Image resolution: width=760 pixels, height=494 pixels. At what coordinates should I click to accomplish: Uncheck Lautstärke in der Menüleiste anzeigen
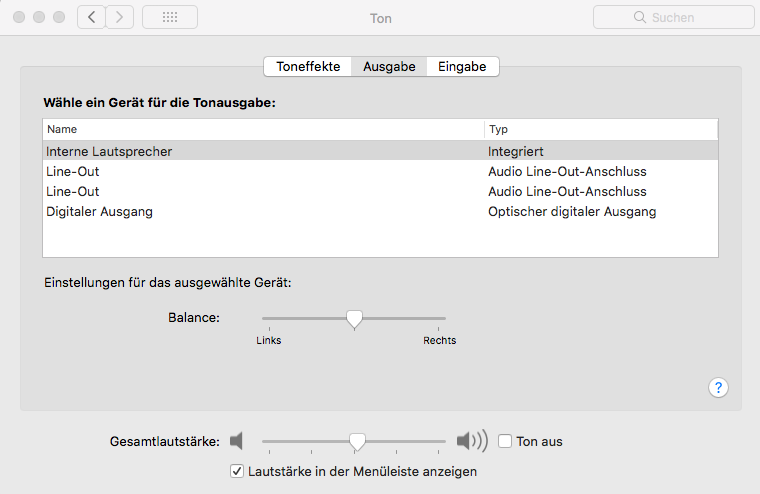point(237,471)
